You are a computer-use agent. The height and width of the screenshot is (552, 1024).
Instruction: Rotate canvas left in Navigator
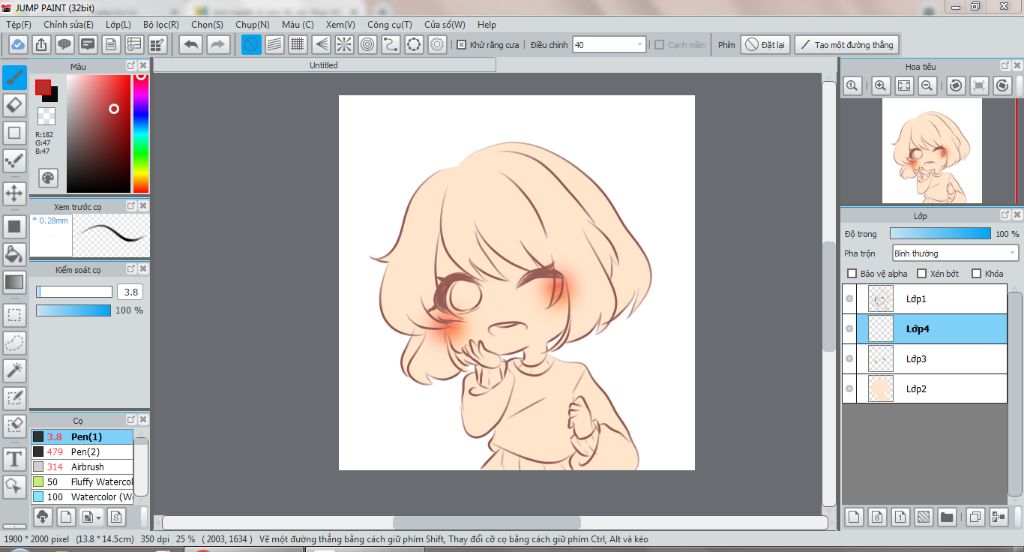coord(956,86)
